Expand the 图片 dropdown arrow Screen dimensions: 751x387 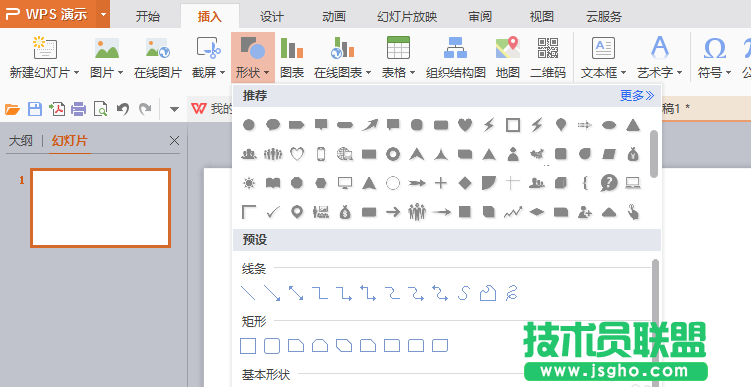[120, 73]
